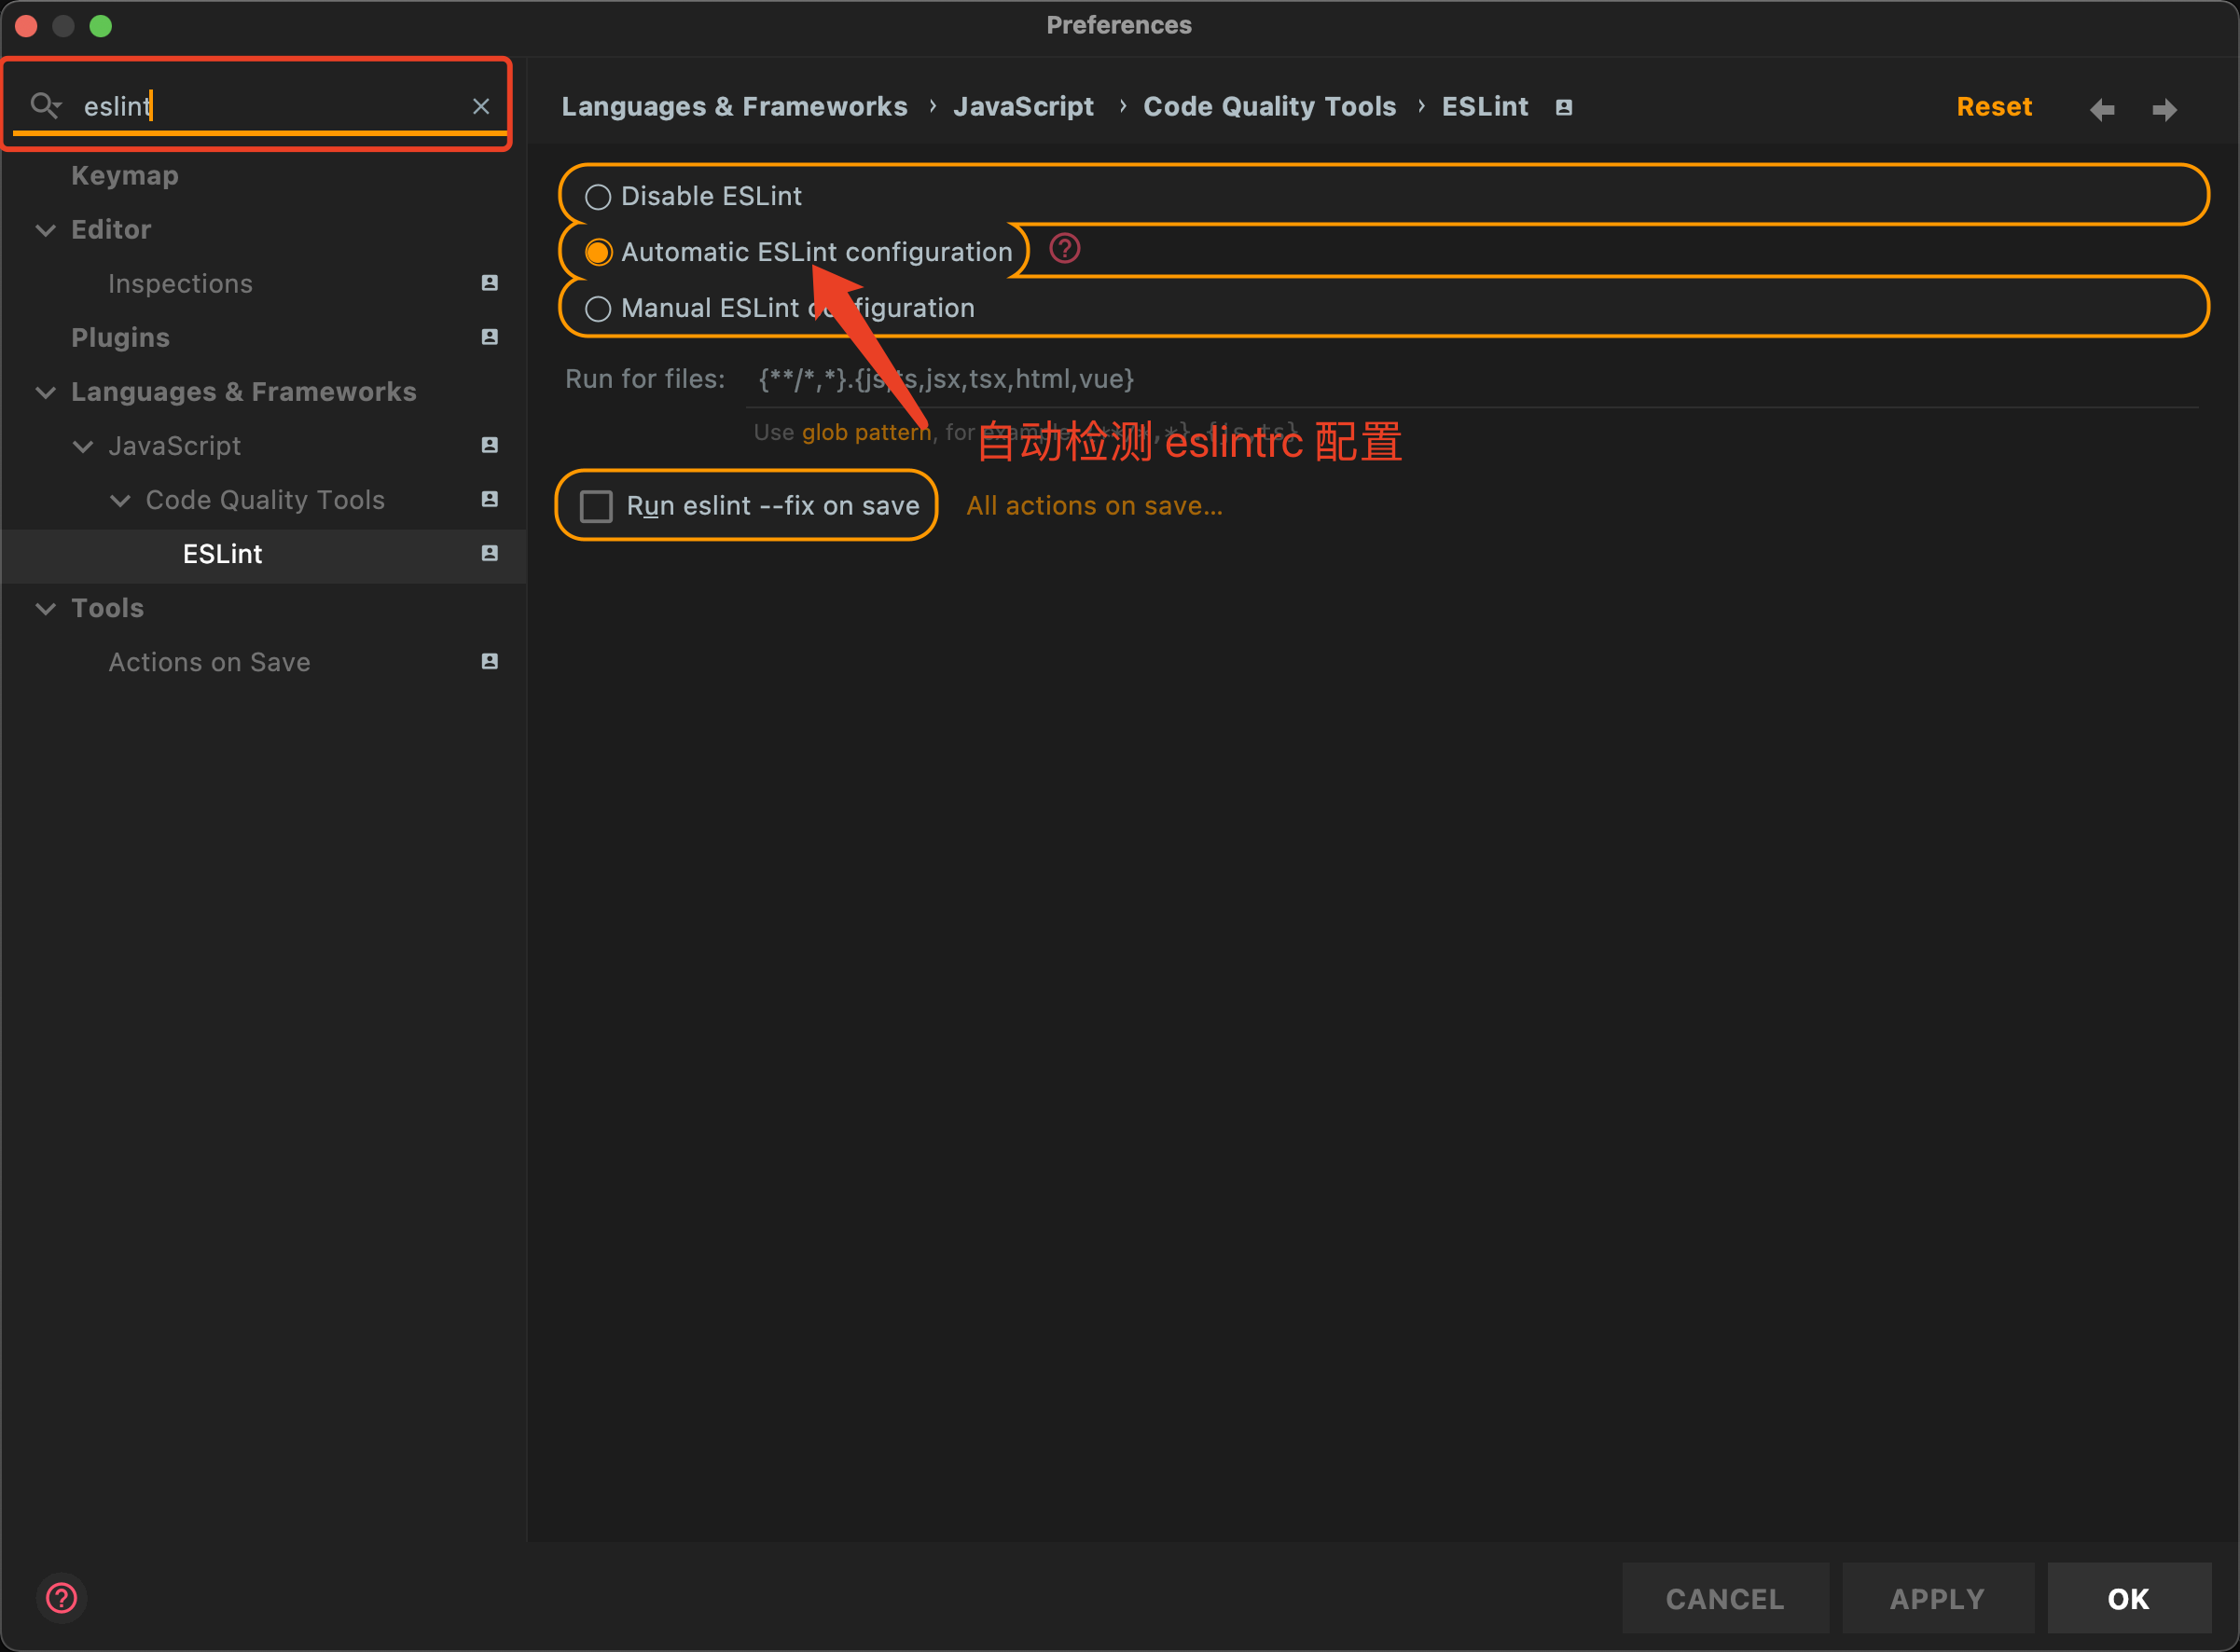Click the APPLY button

[1937, 1598]
